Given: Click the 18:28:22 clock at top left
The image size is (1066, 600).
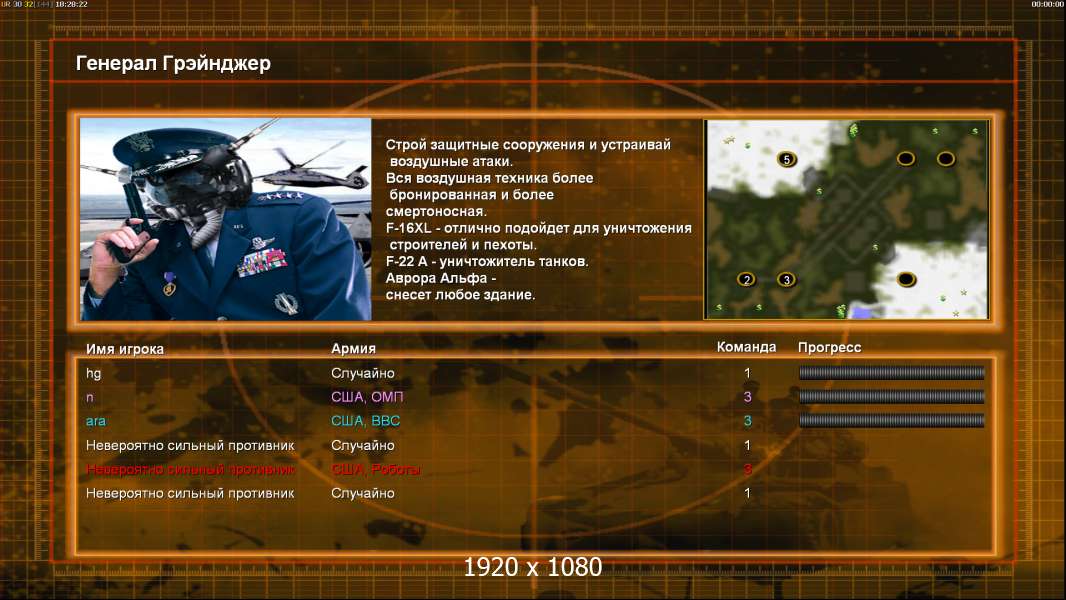Looking at the screenshot, I should pos(71,4).
